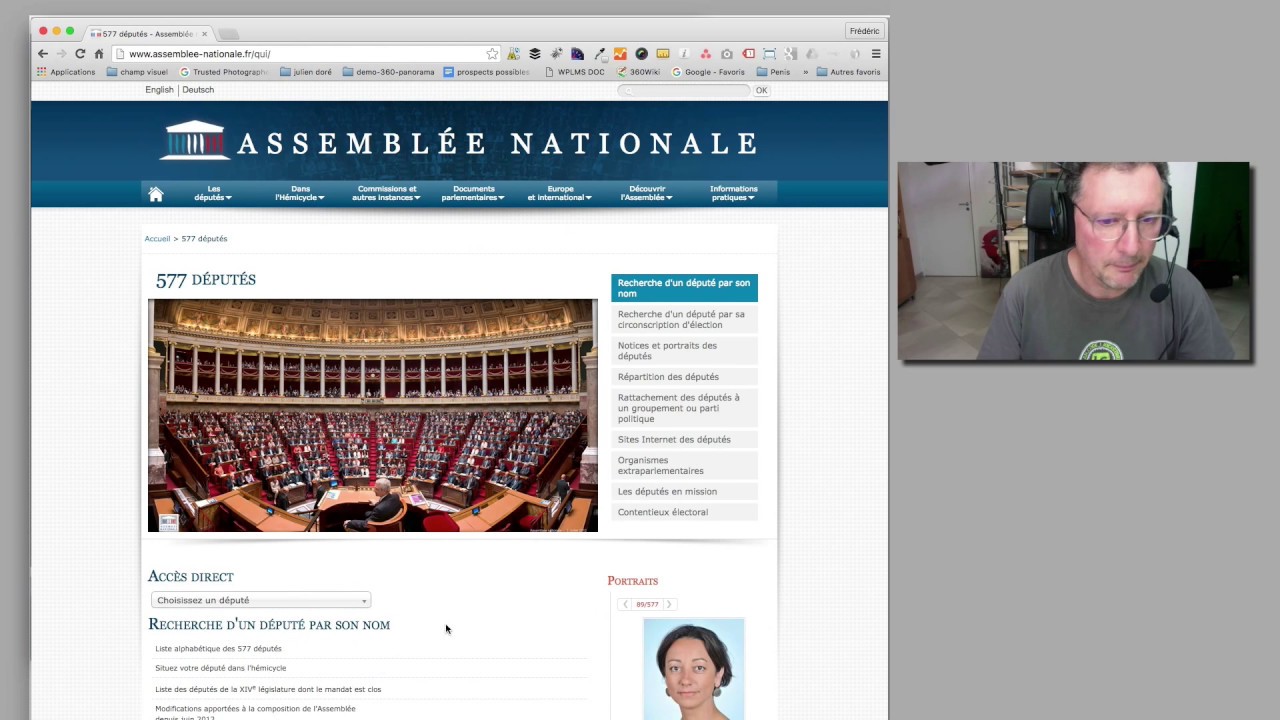The width and height of the screenshot is (1280, 720).
Task: Open the 'champ visuel' bookmark folder
Action: (137, 72)
